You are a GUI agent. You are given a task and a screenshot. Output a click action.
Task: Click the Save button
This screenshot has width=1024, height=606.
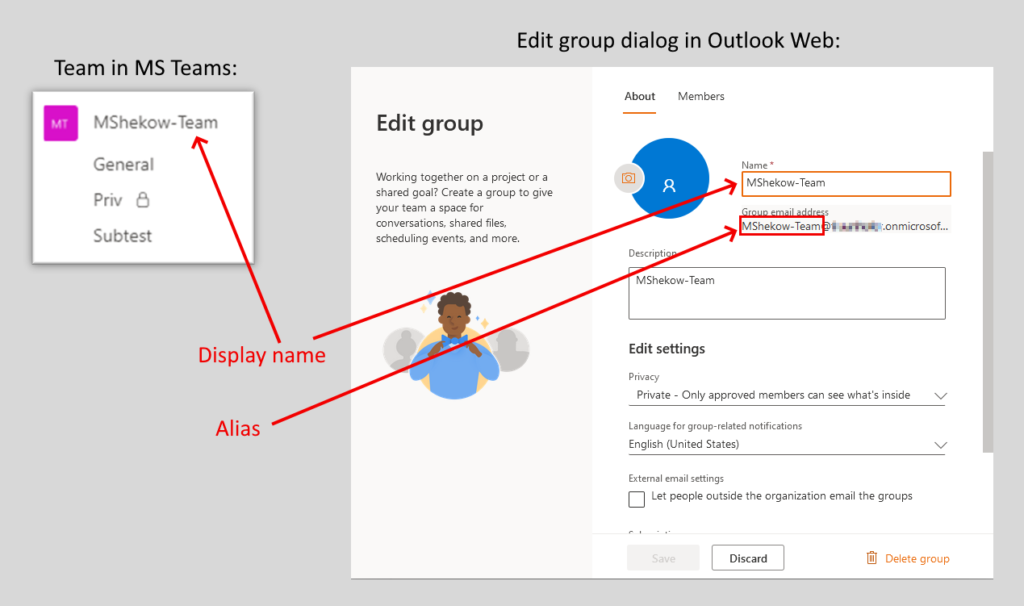pyautogui.click(x=664, y=558)
